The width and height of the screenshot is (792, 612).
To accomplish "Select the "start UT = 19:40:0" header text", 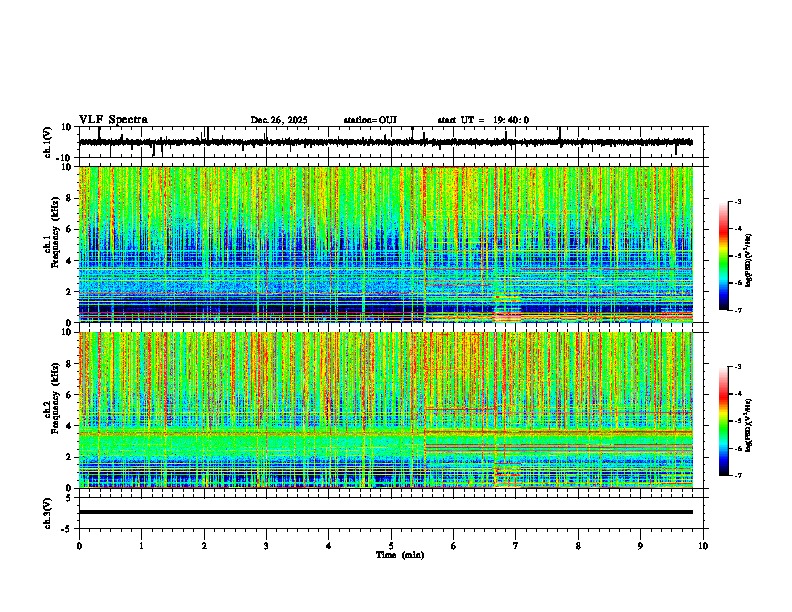I will tap(483, 120).
